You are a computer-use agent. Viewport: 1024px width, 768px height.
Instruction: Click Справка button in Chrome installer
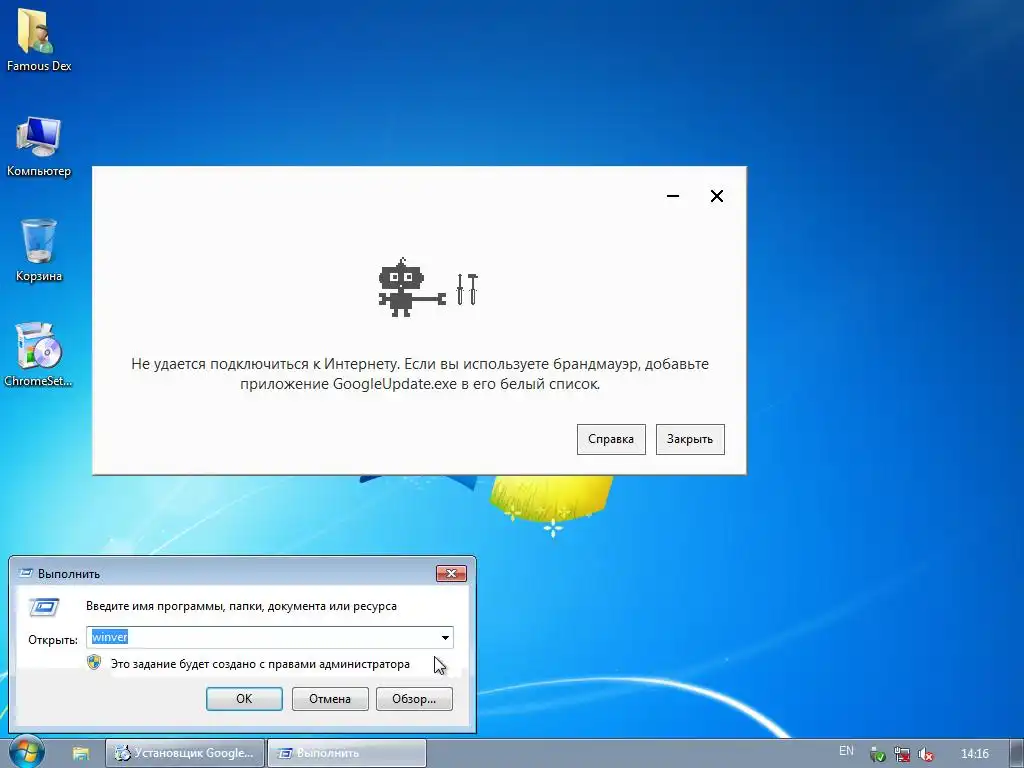coord(611,439)
